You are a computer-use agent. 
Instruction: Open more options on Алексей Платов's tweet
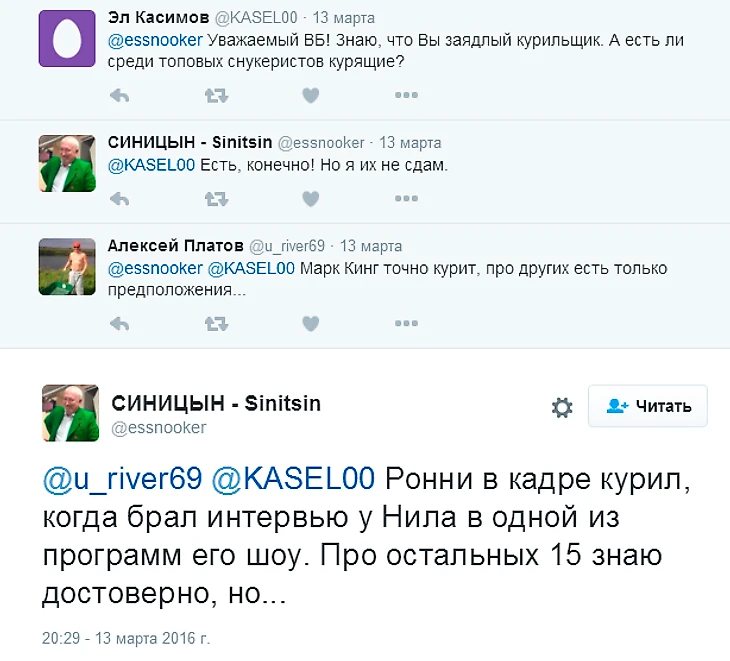pyautogui.click(x=405, y=323)
